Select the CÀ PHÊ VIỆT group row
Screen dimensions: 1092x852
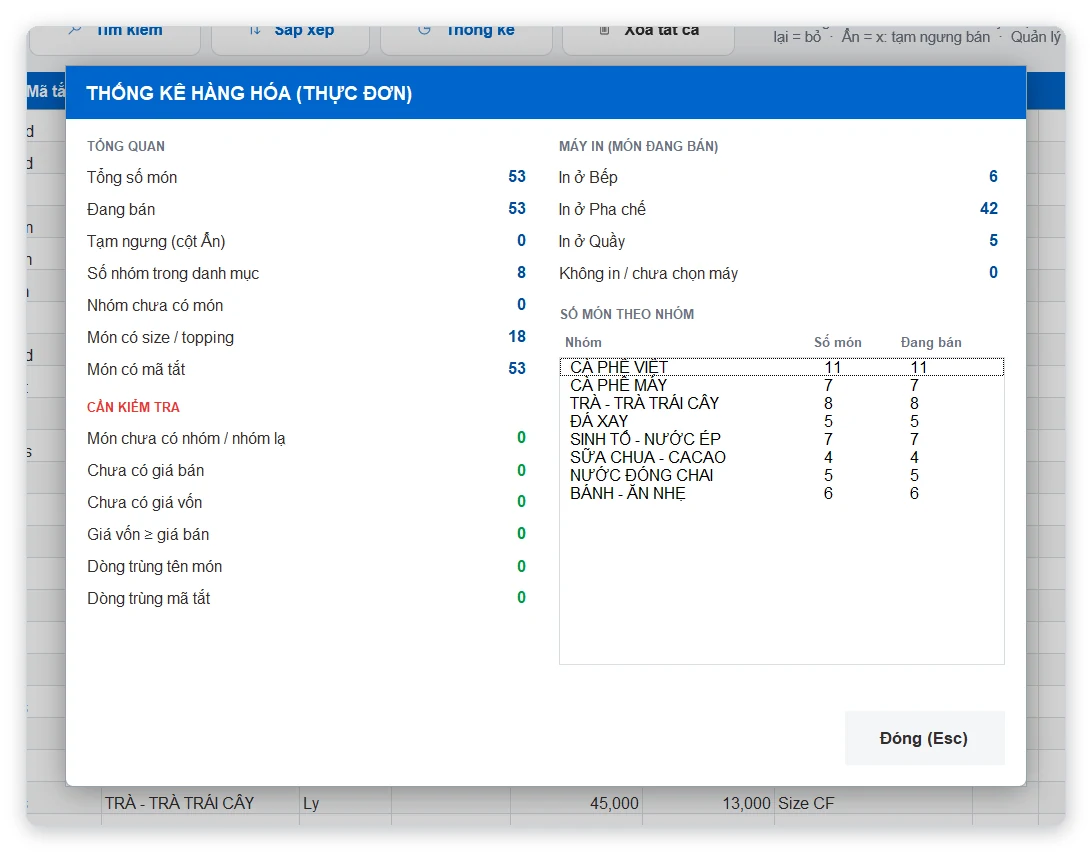click(x=781, y=366)
